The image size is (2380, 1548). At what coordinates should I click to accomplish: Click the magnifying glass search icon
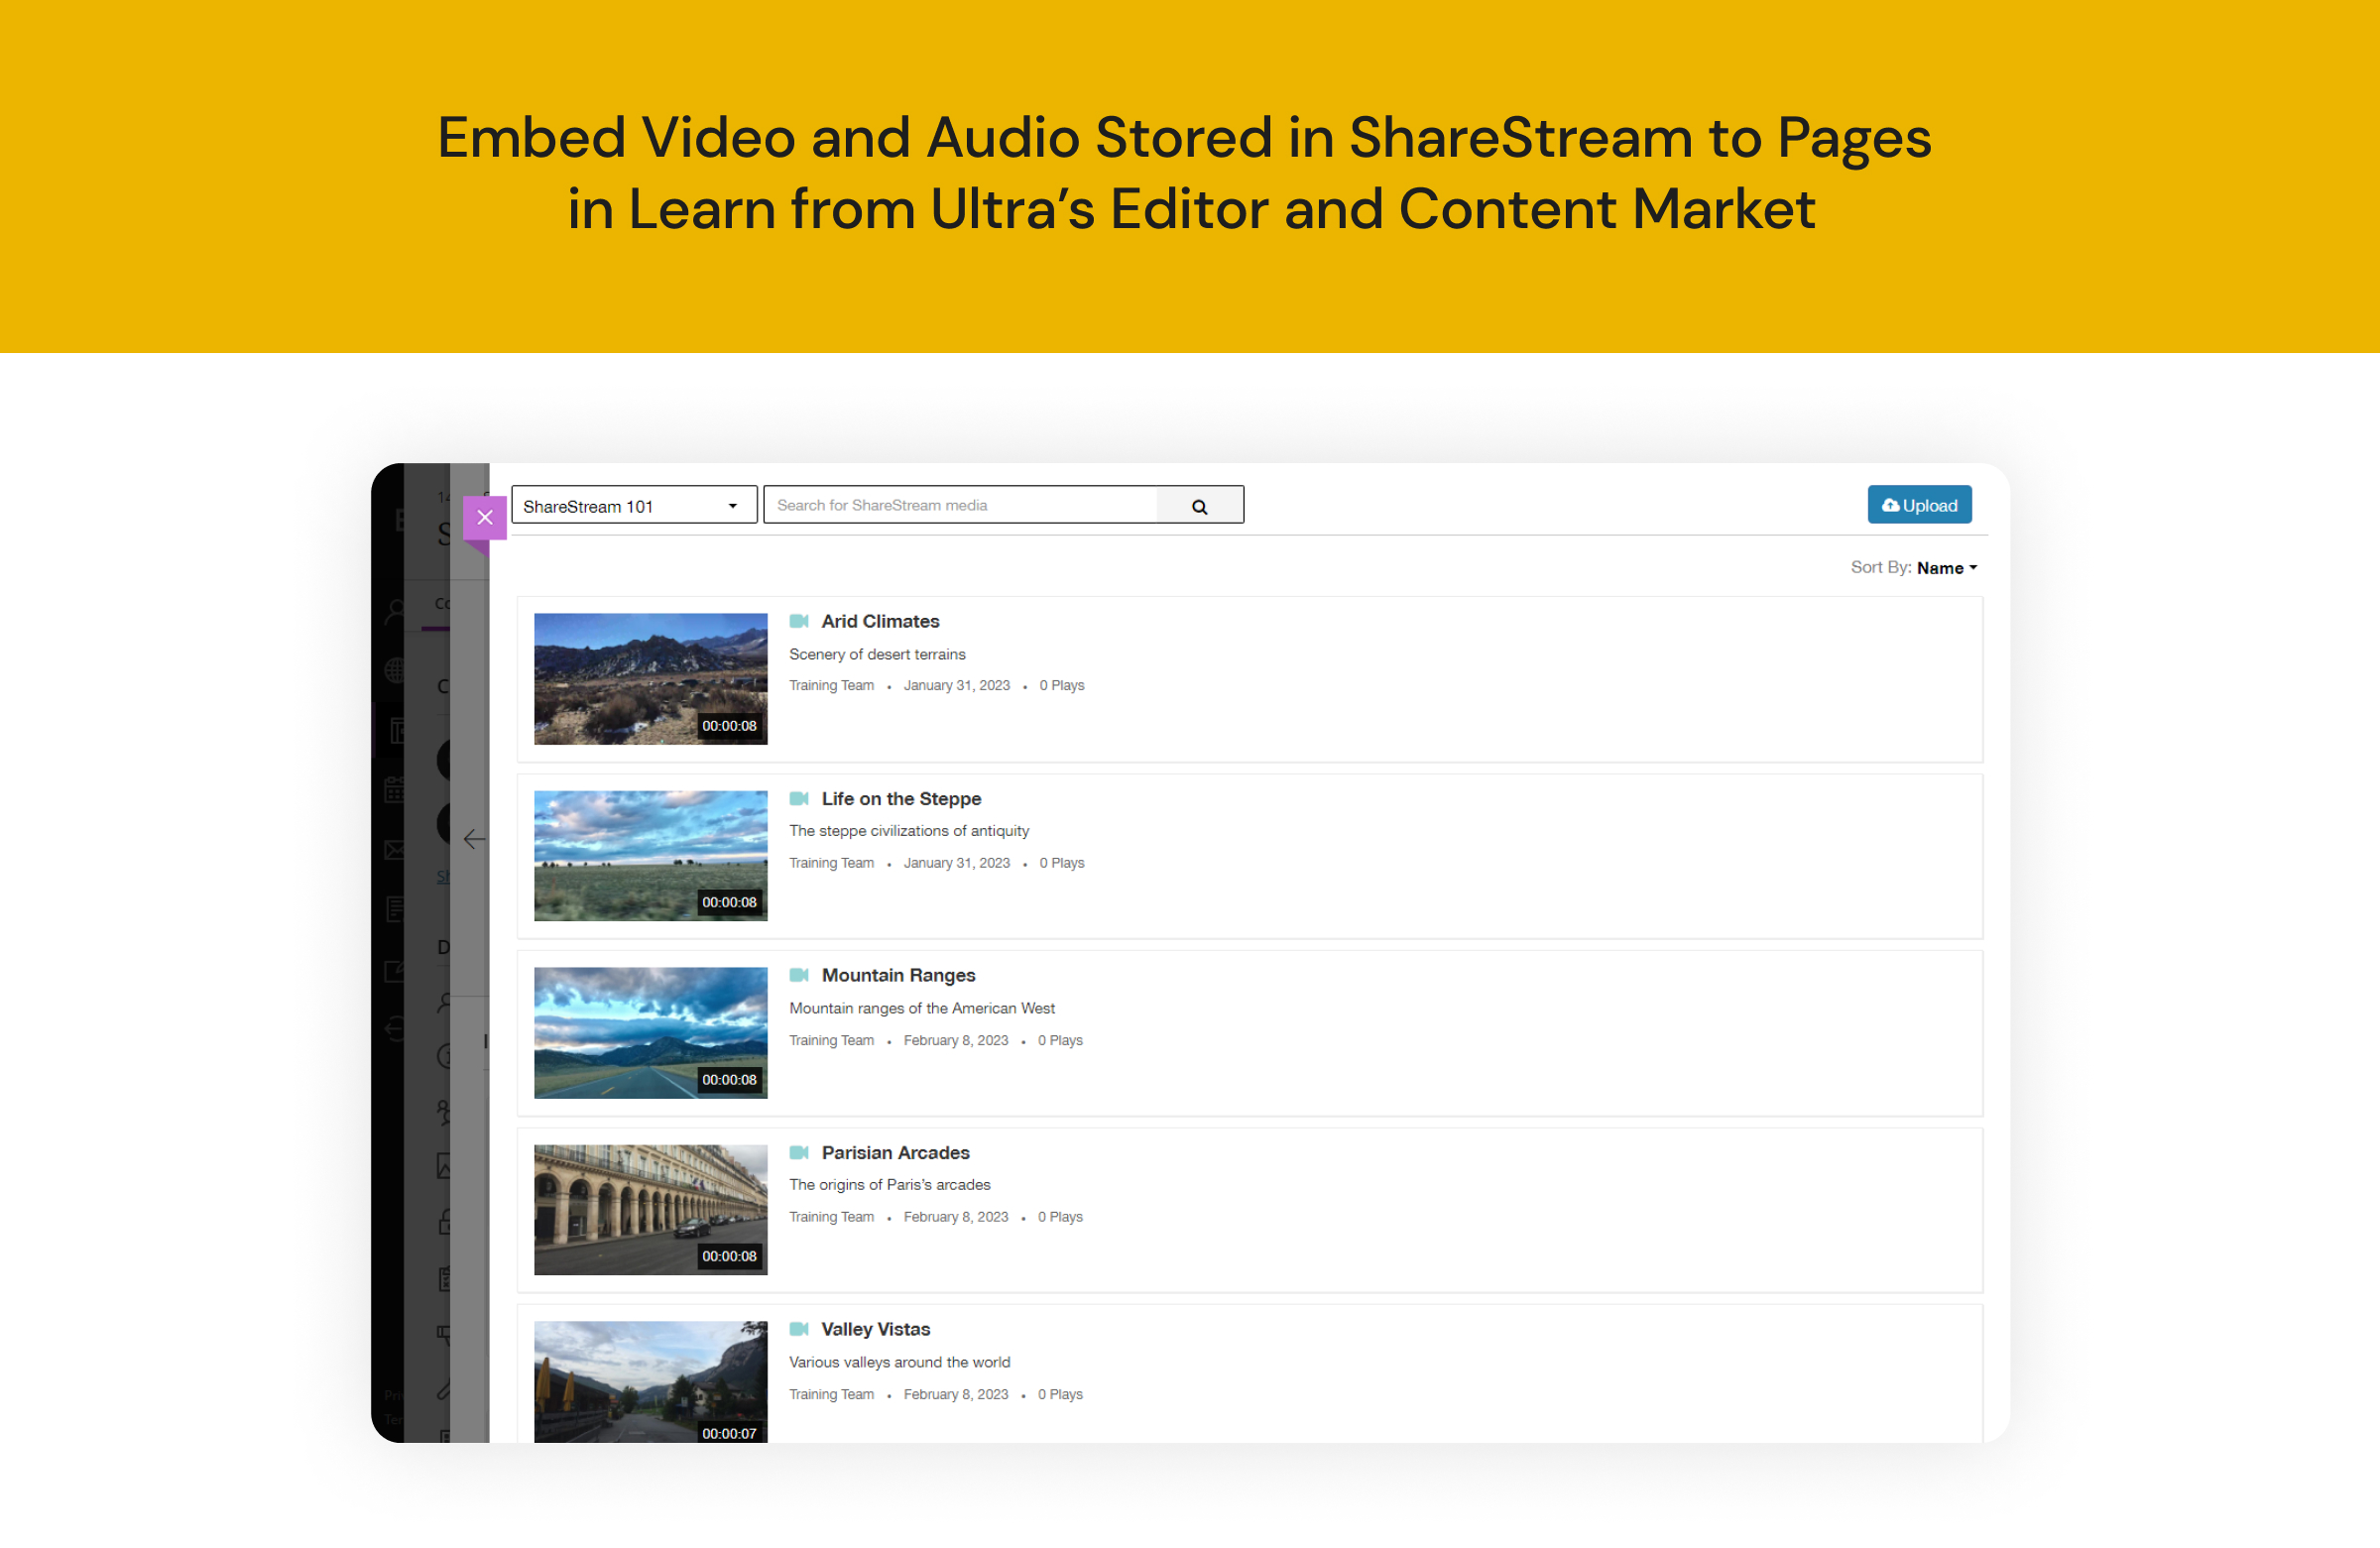[1199, 506]
